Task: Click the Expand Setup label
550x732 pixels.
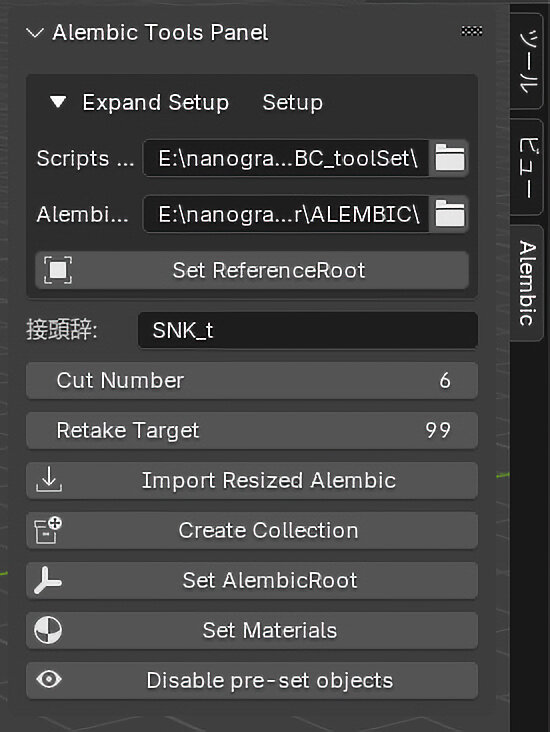Action: point(156,102)
